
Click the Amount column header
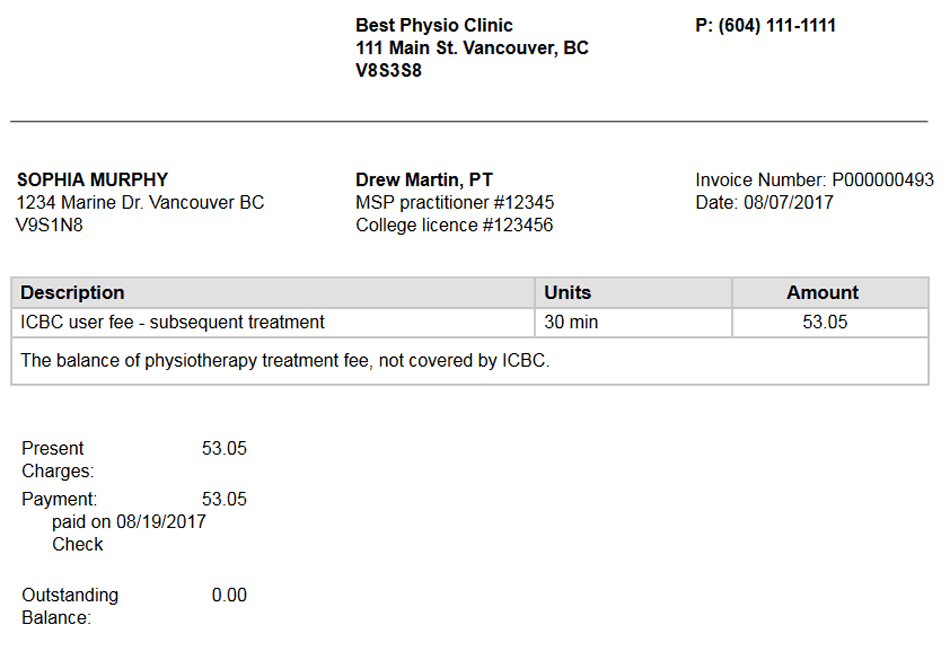pyautogui.click(x=822, y=293)
